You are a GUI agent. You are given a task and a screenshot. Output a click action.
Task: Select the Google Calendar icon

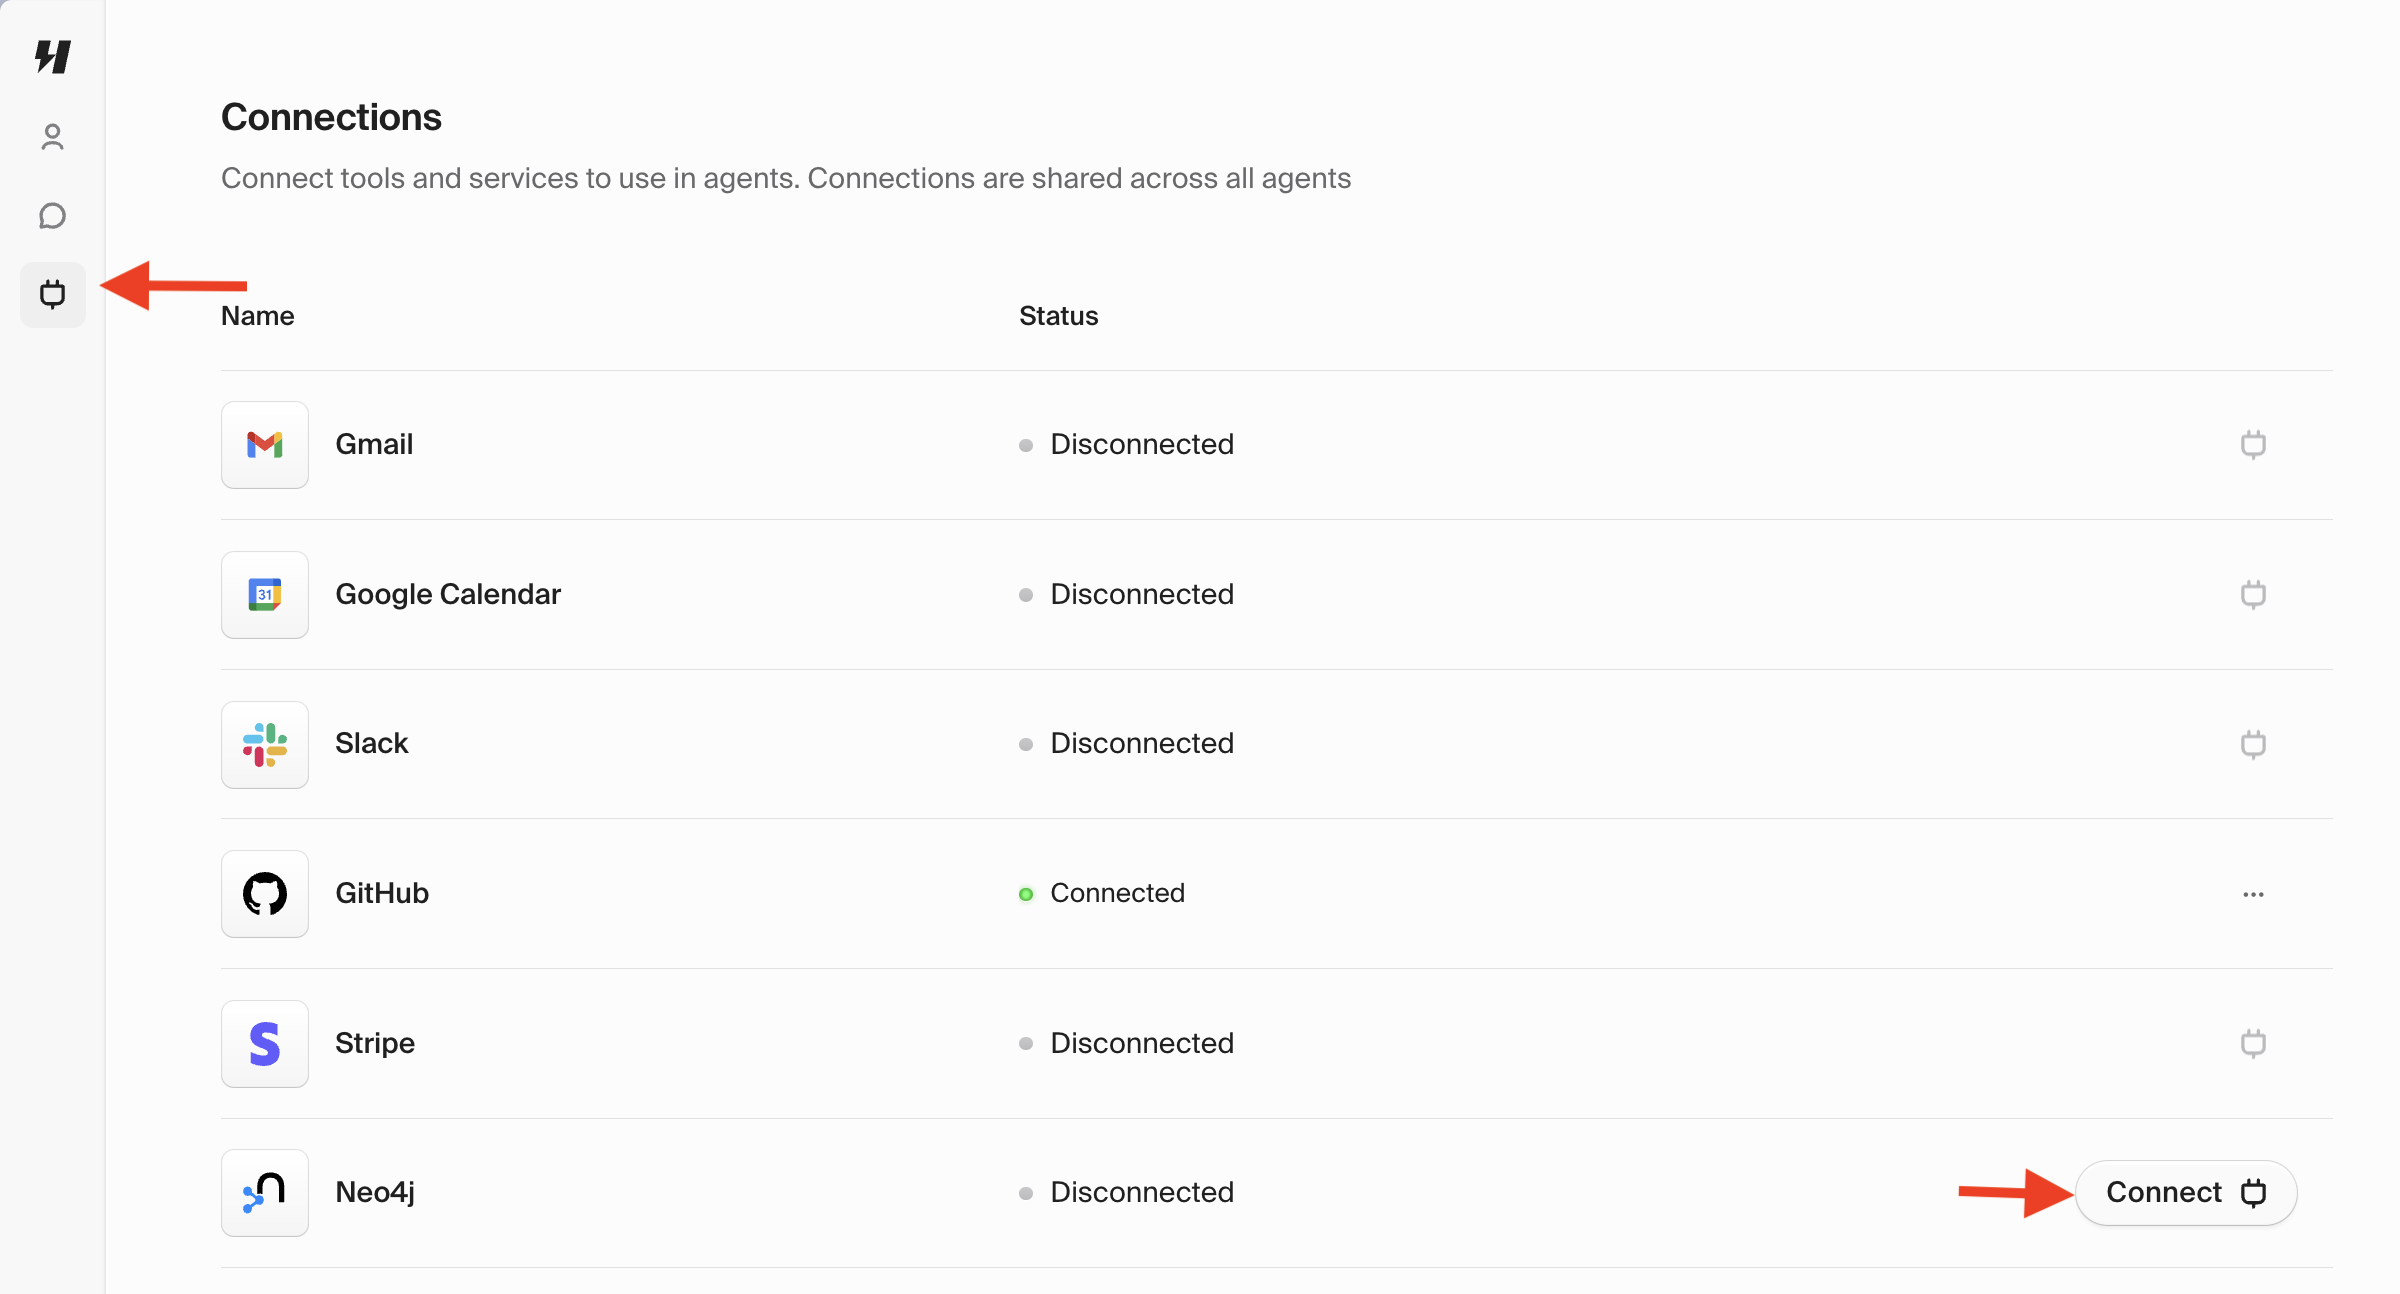click(264, 594)
